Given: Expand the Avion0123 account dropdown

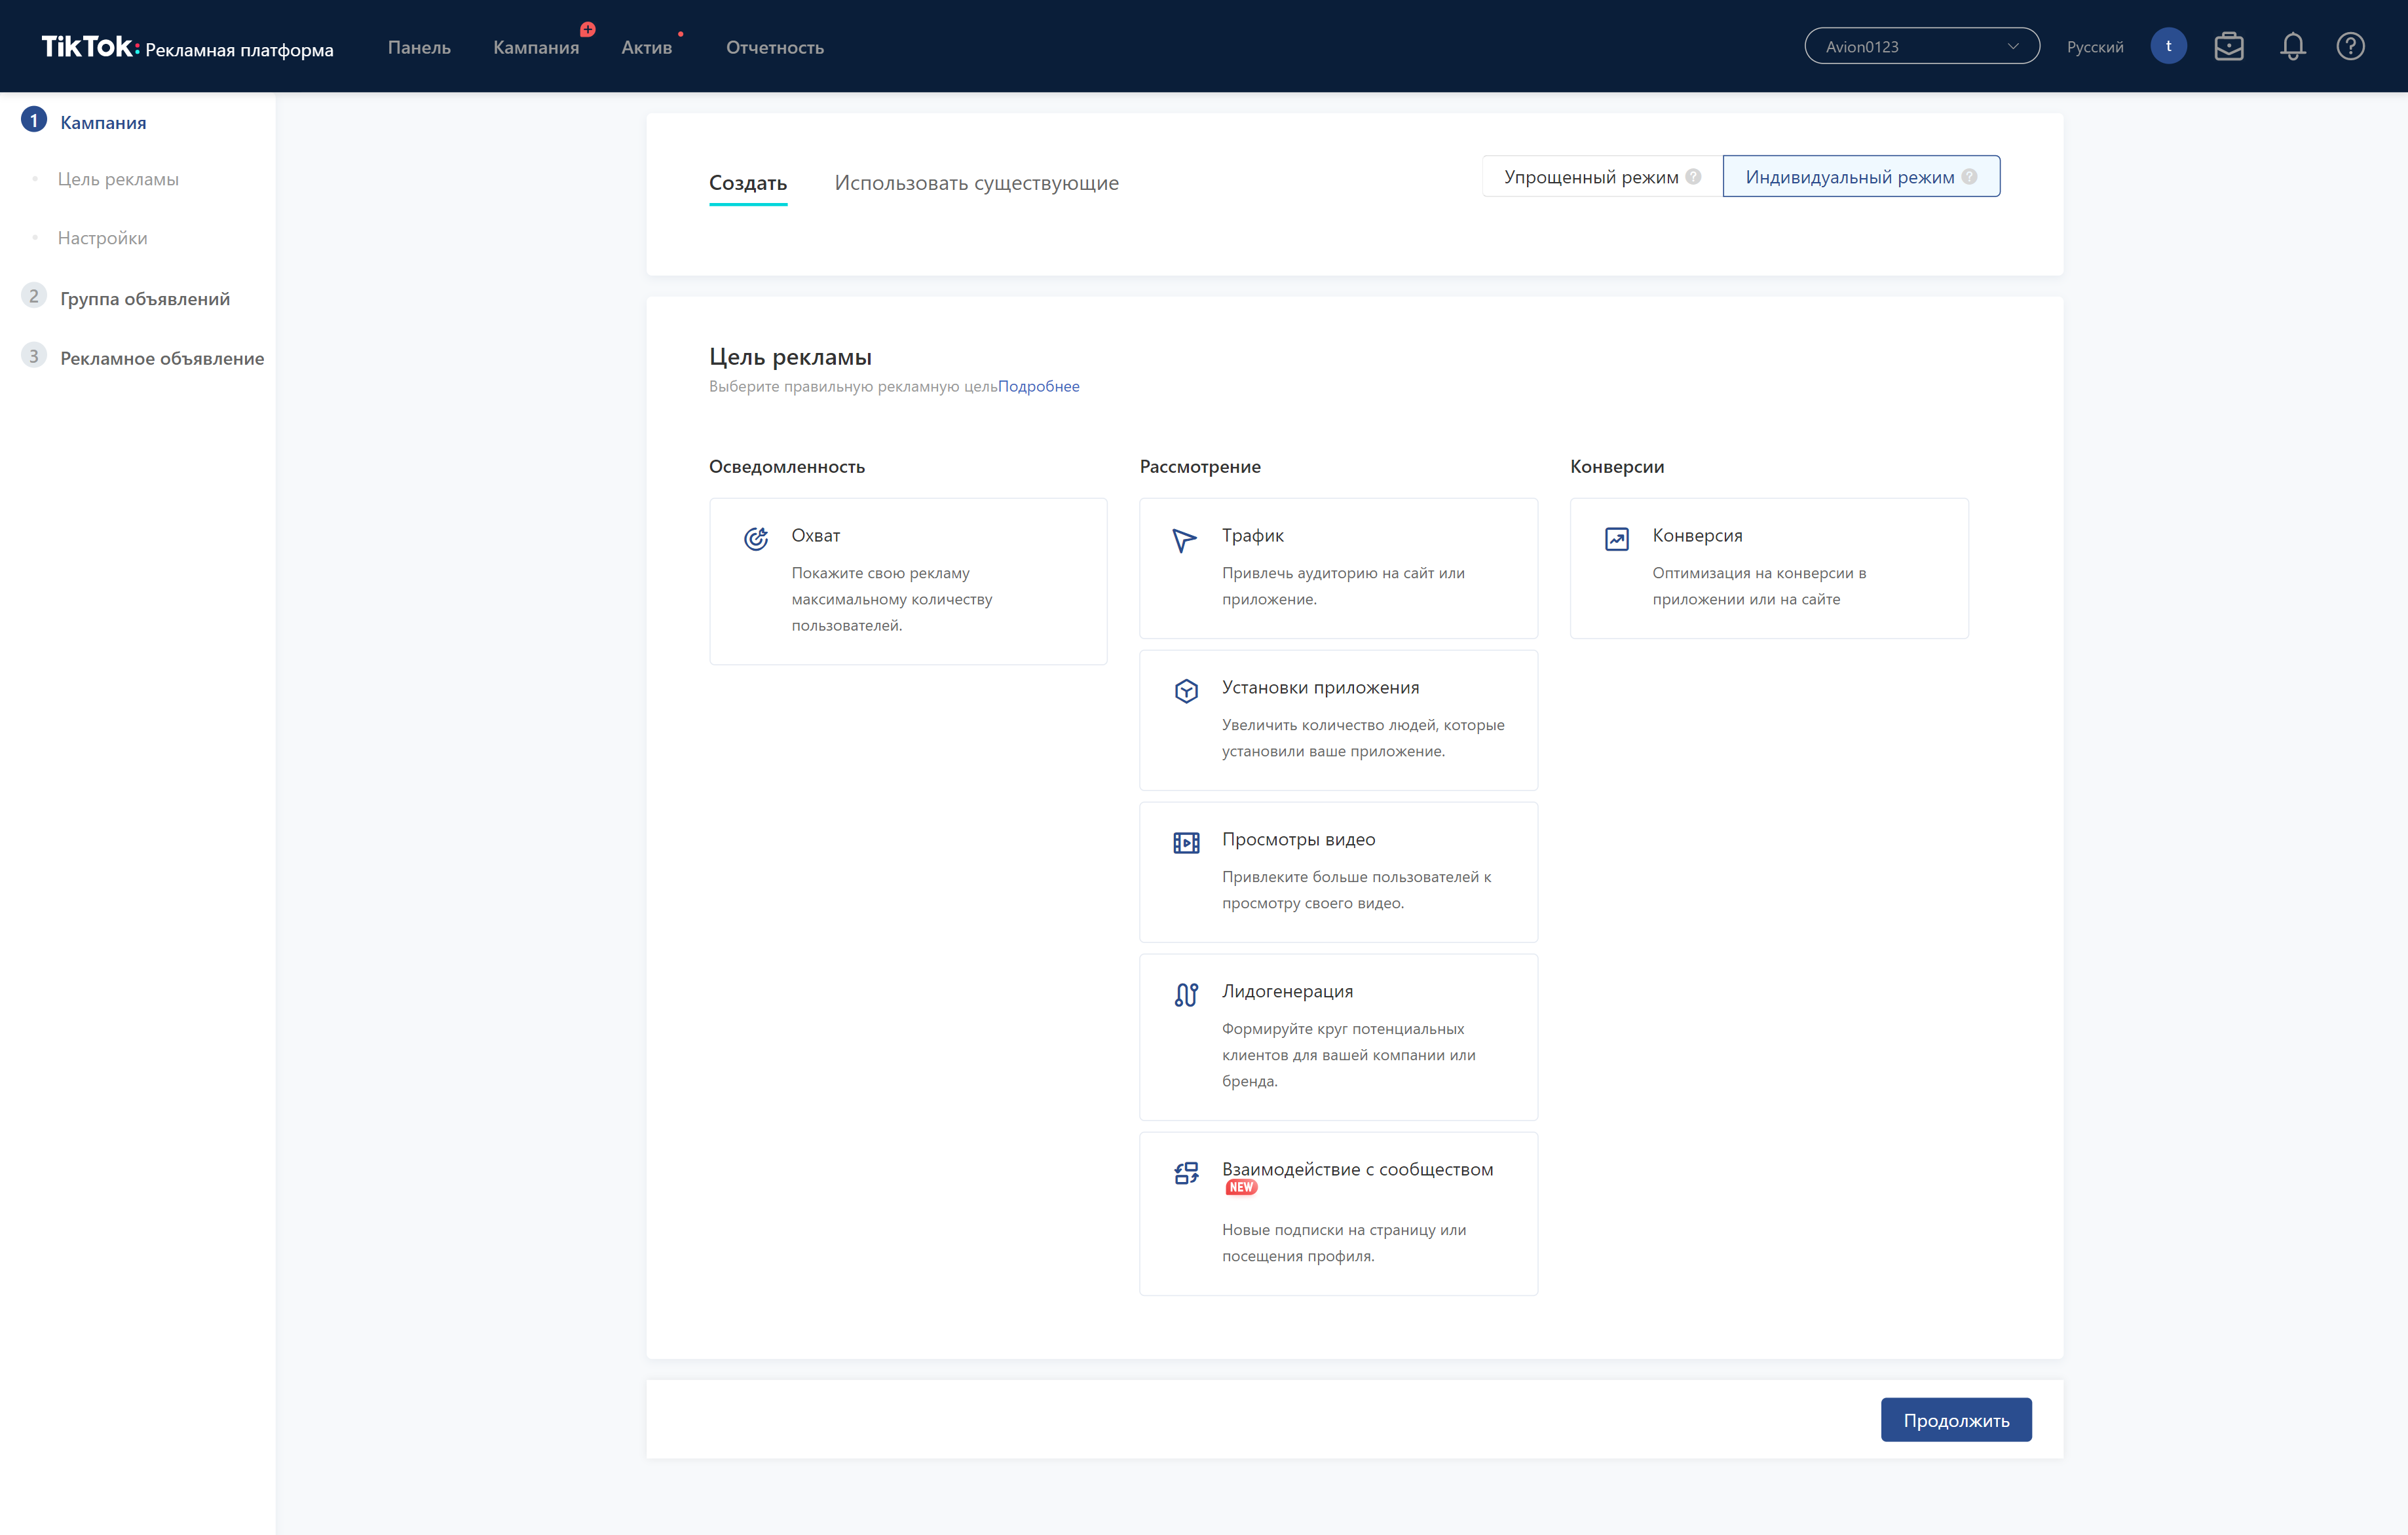Looking at the screenshot, I should tap(1921, 47).
